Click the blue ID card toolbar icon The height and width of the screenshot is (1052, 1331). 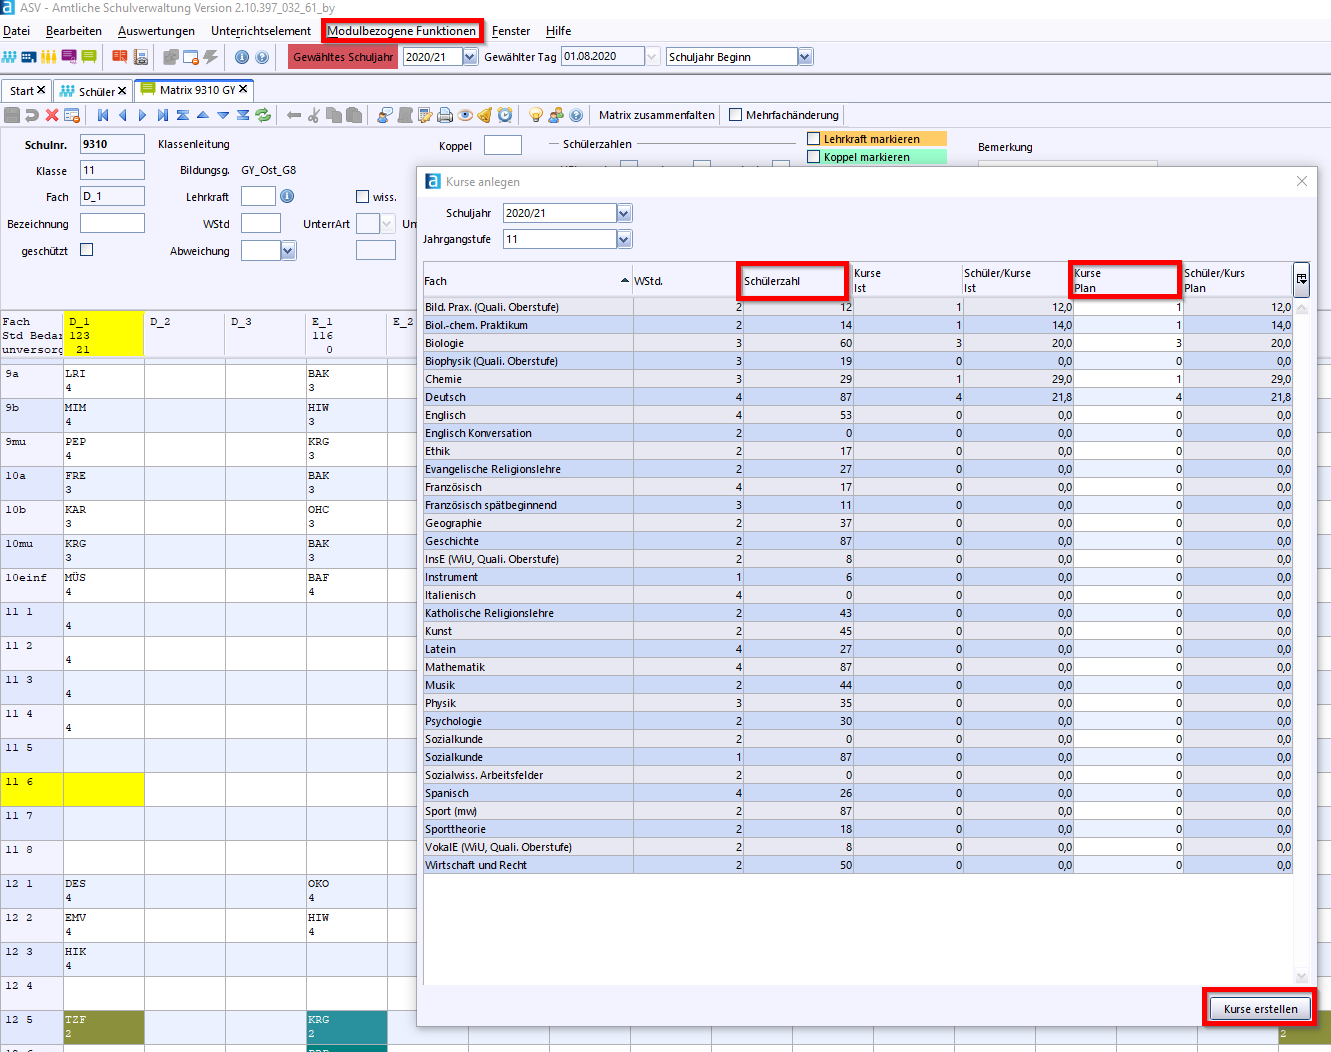tap(29, 57)
